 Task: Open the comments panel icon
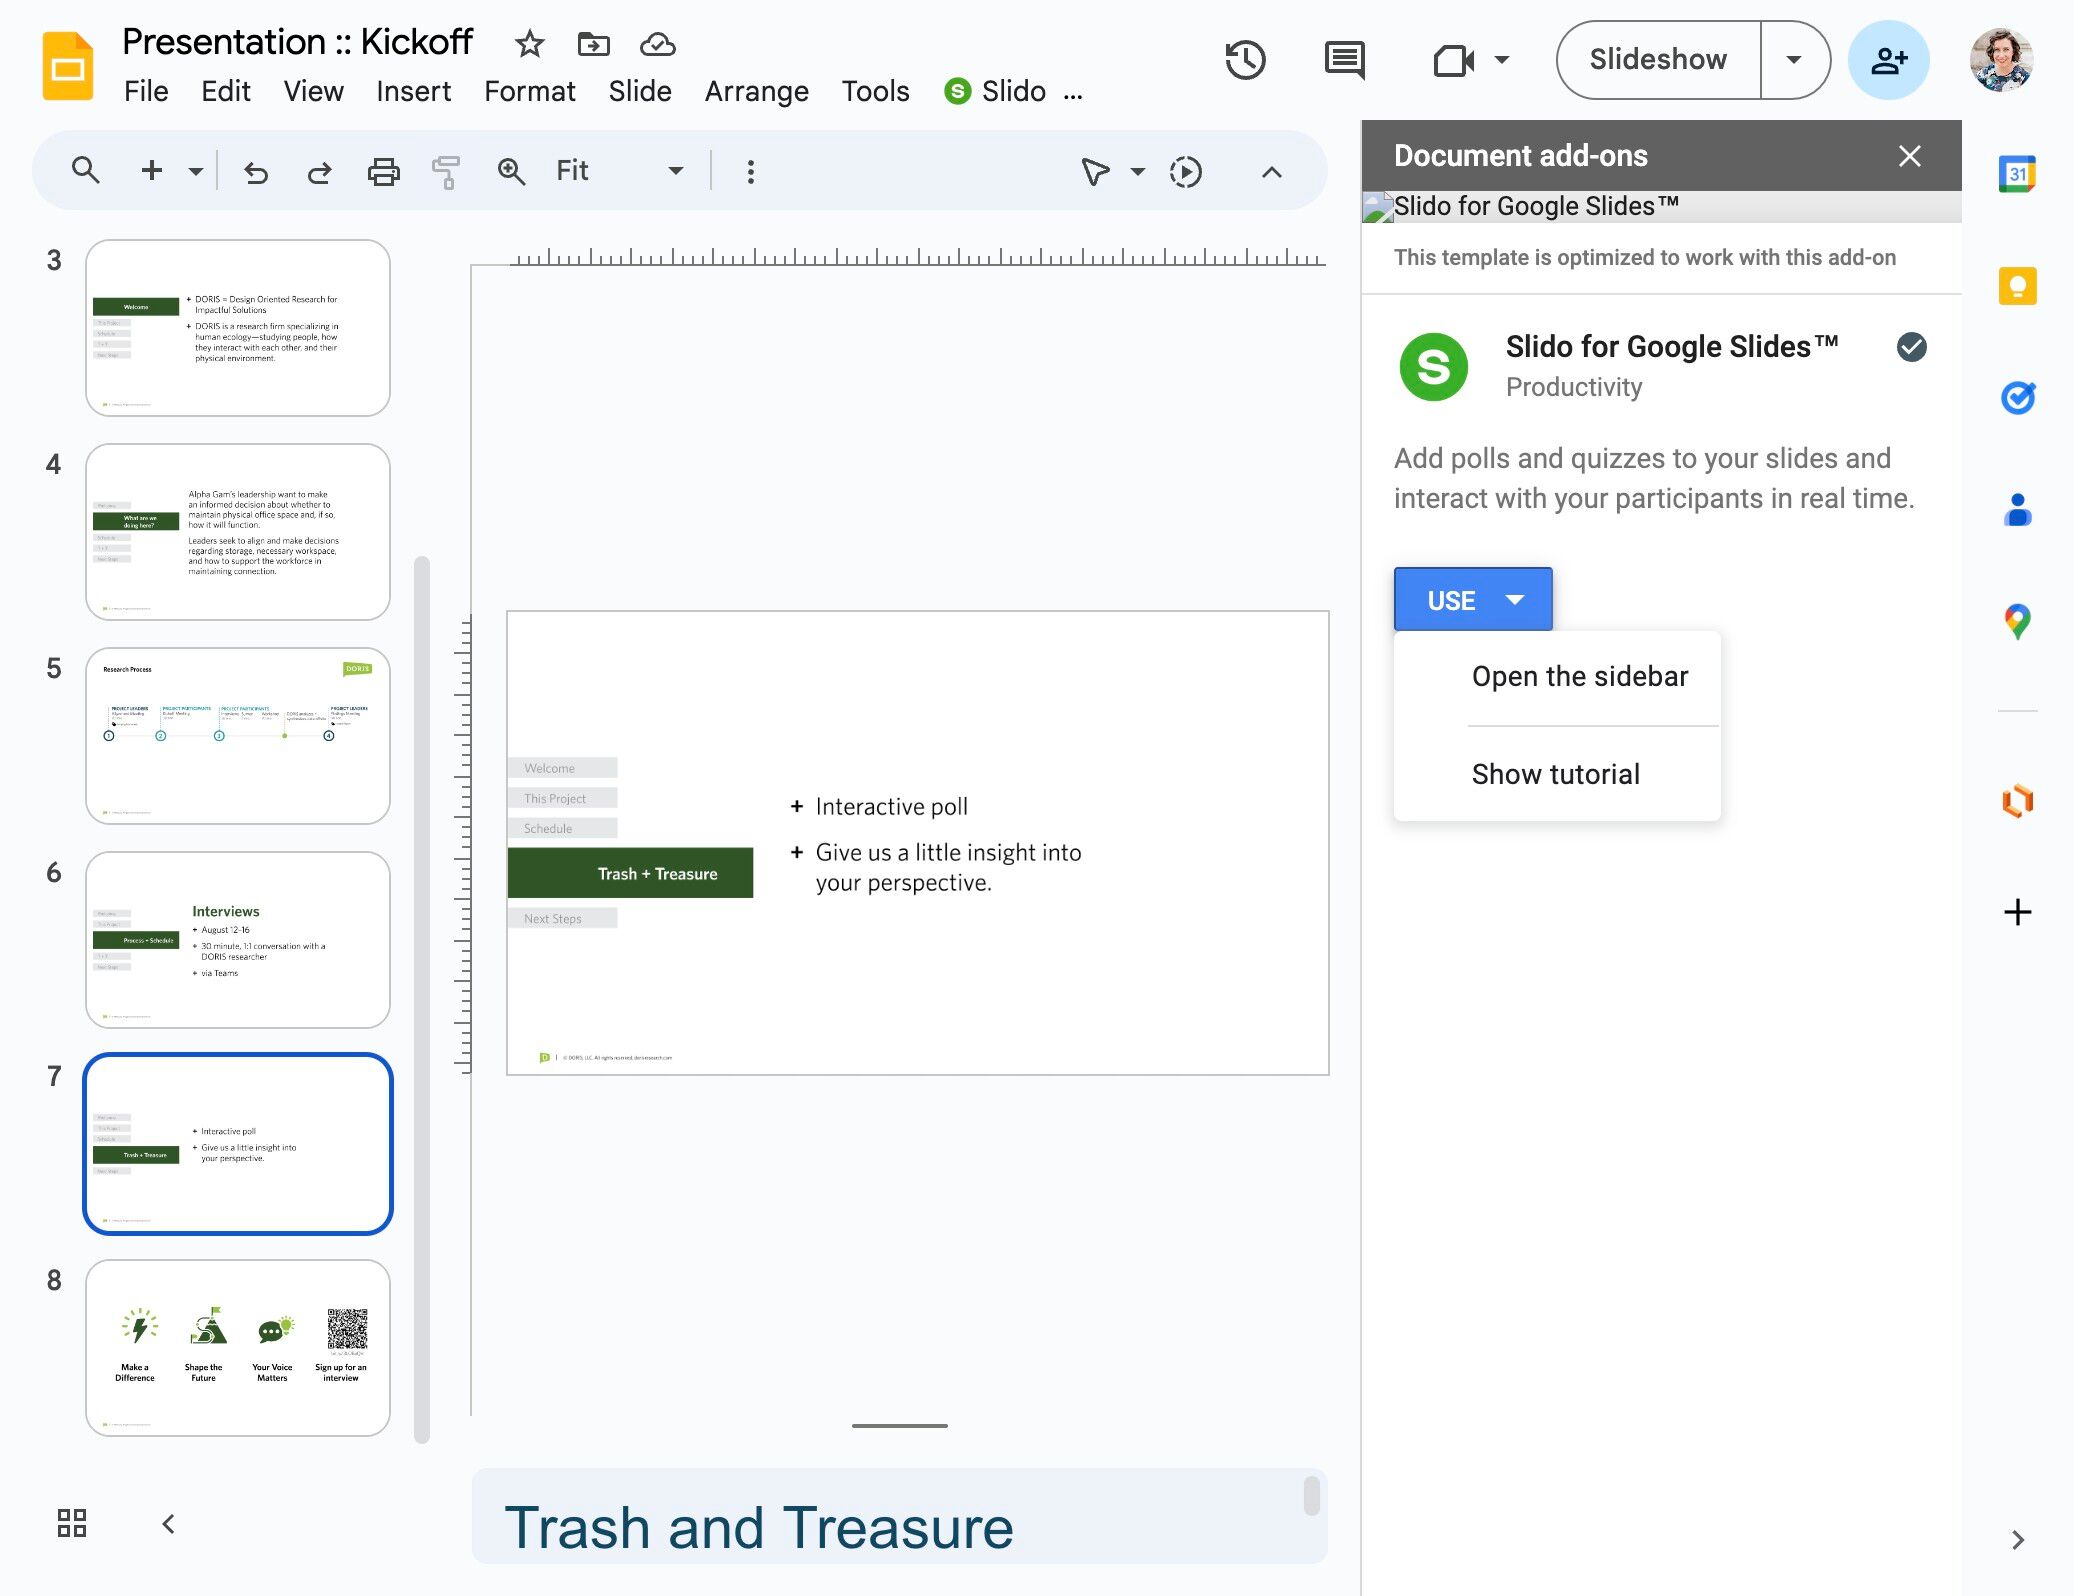coord(1344,60)
